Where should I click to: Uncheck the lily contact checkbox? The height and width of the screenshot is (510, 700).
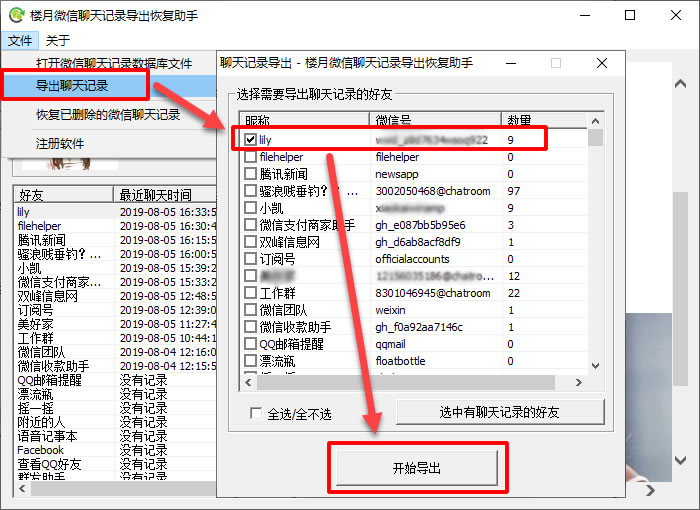coord(251,140)
